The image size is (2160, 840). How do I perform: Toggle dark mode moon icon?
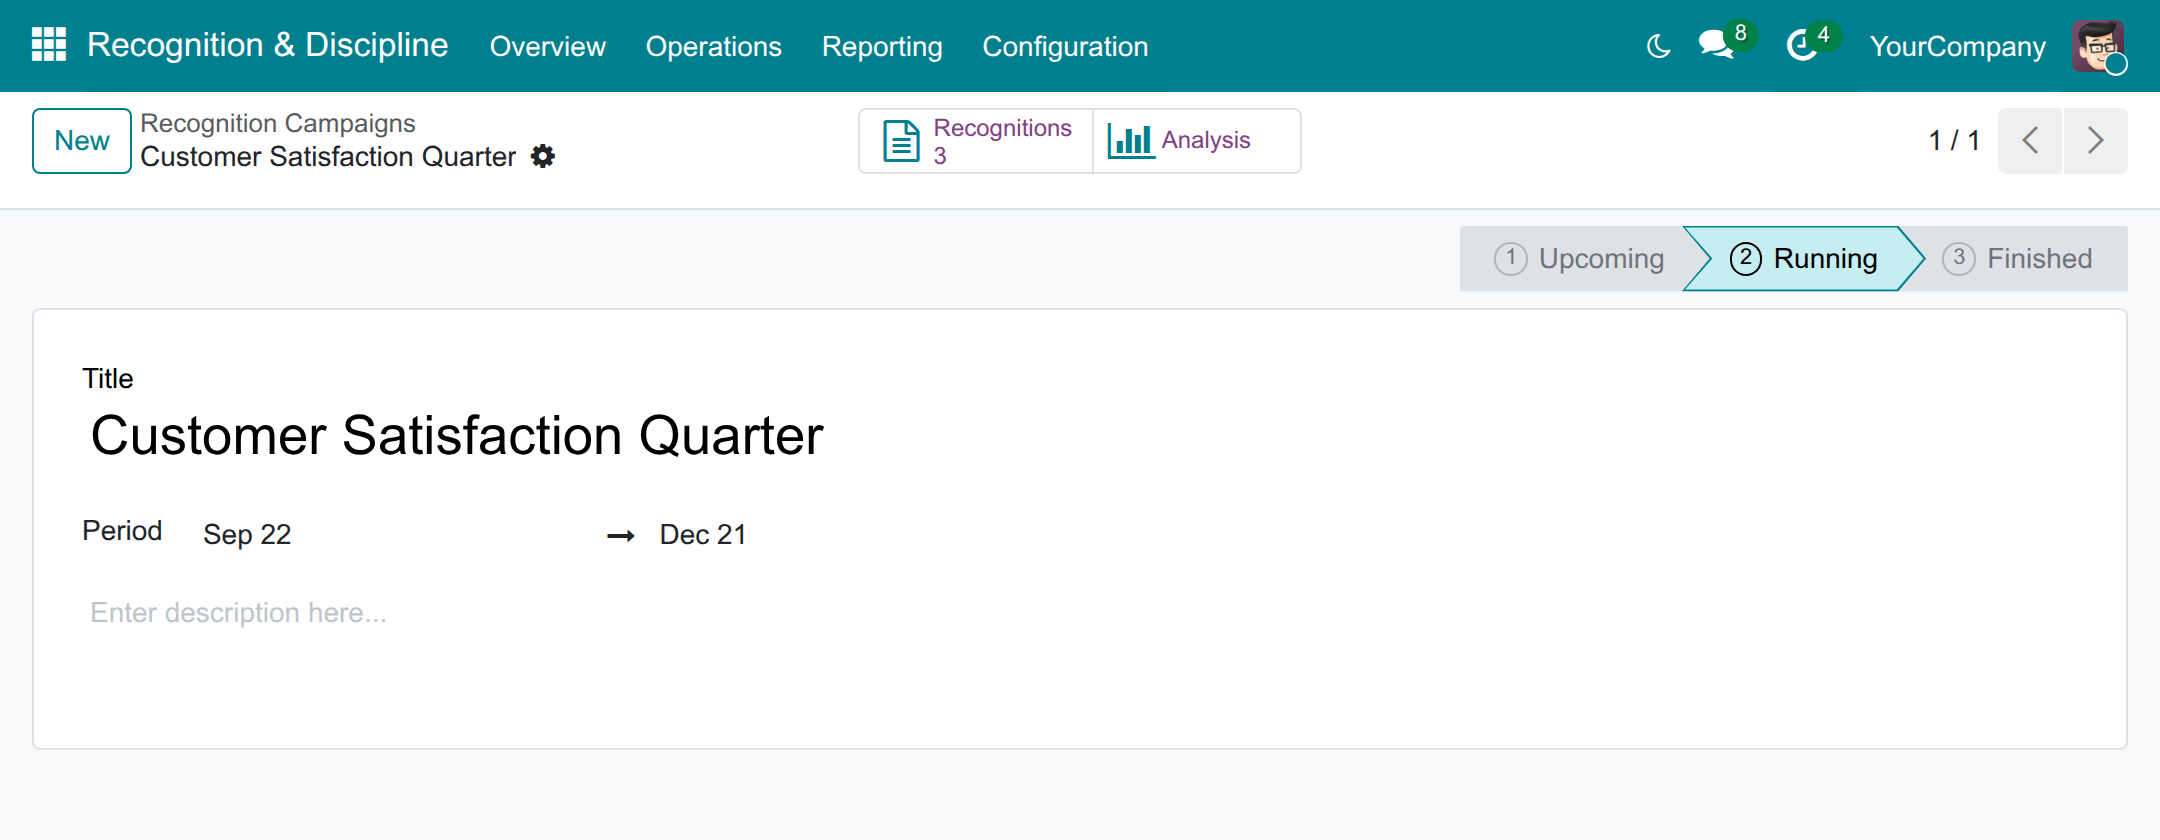(x=1658, y=46)
